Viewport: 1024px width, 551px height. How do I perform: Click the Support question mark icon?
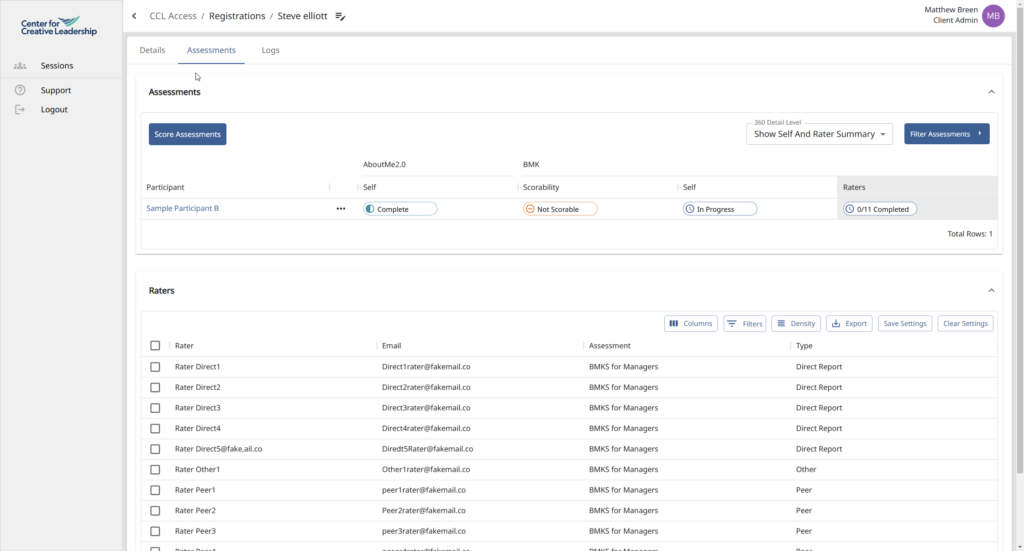[20, 90]
